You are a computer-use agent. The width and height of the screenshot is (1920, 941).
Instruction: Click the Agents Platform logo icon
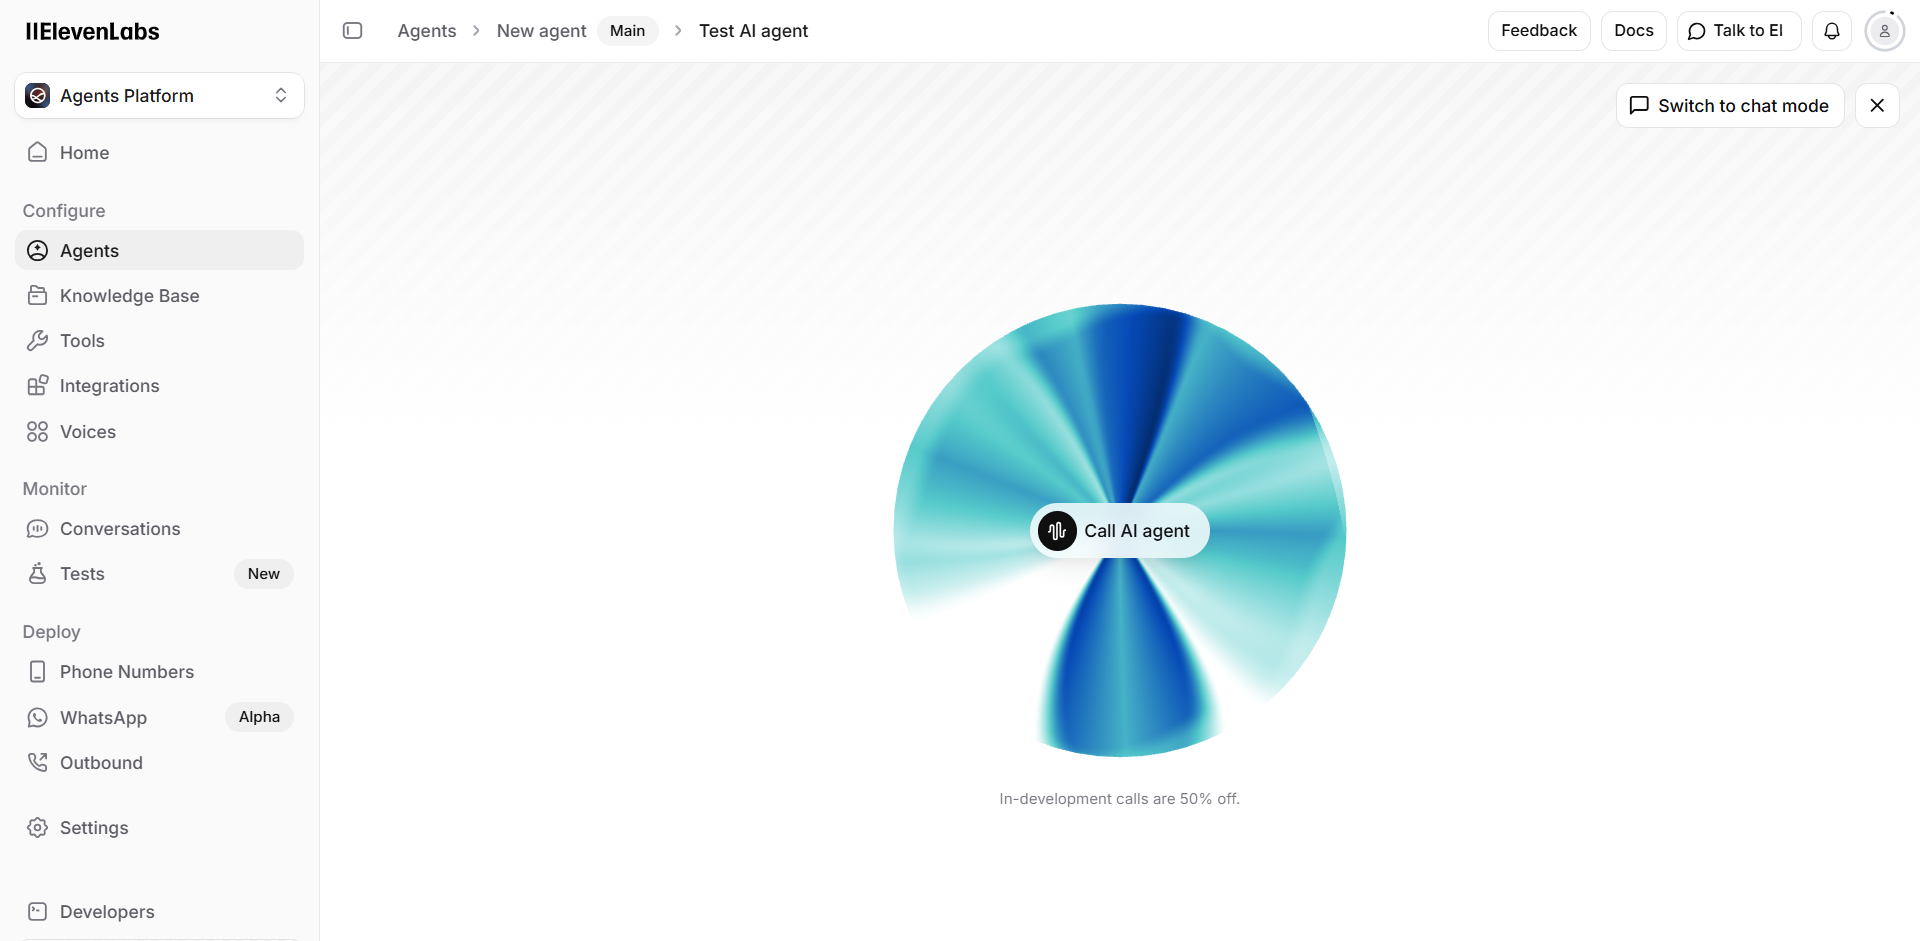click(38, 96)
